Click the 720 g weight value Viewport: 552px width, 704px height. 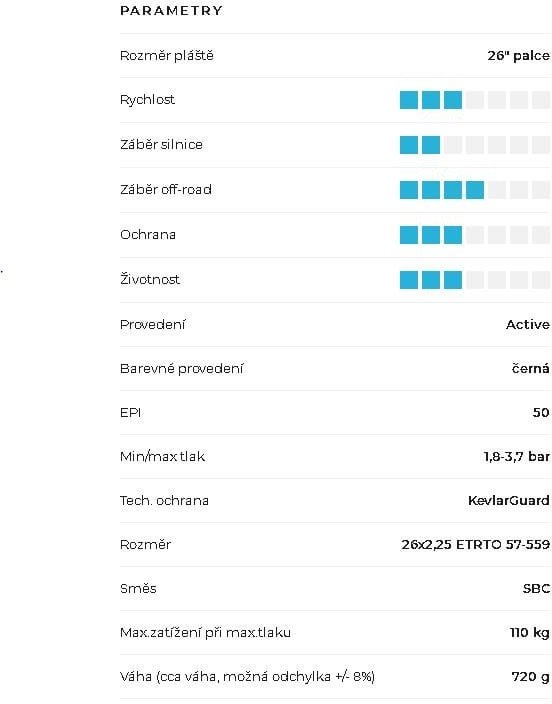[530, 676]
